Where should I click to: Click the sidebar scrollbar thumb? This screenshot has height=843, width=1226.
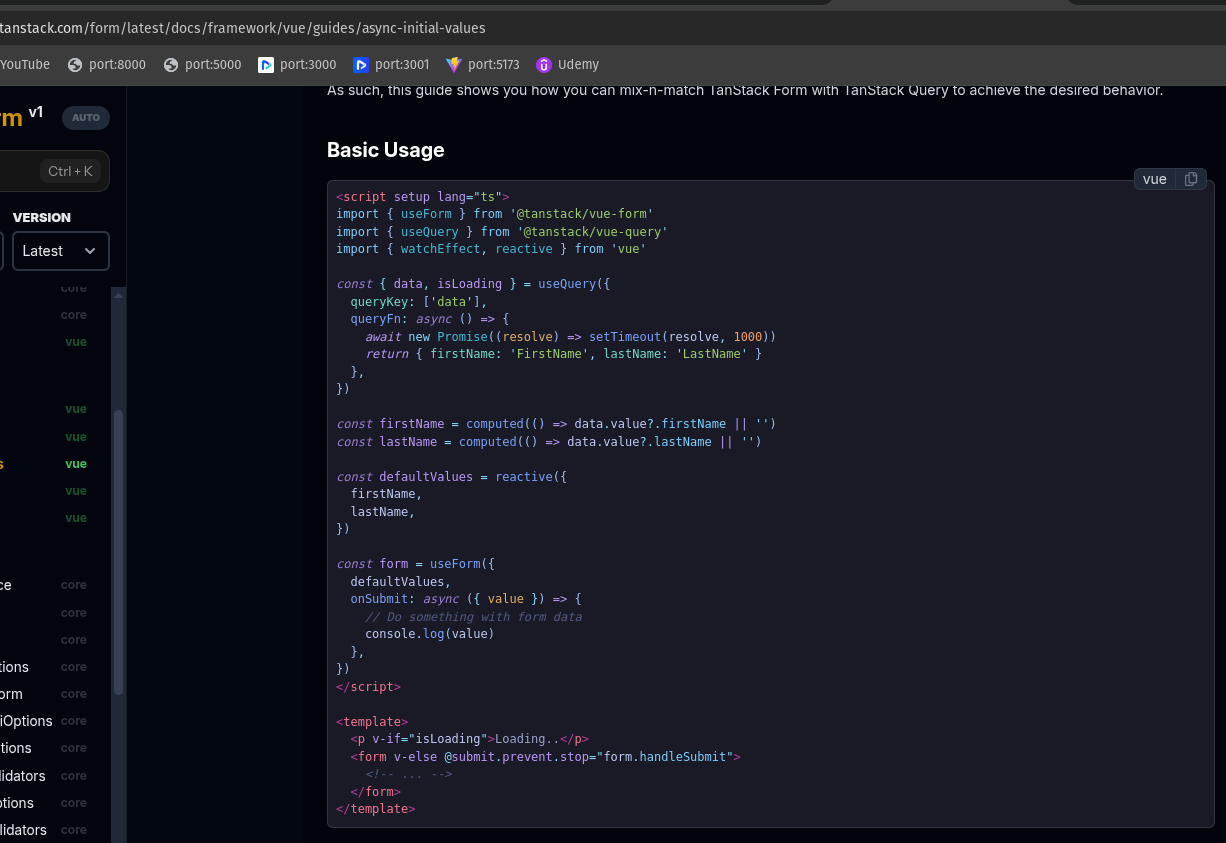[x=119, y=552]
